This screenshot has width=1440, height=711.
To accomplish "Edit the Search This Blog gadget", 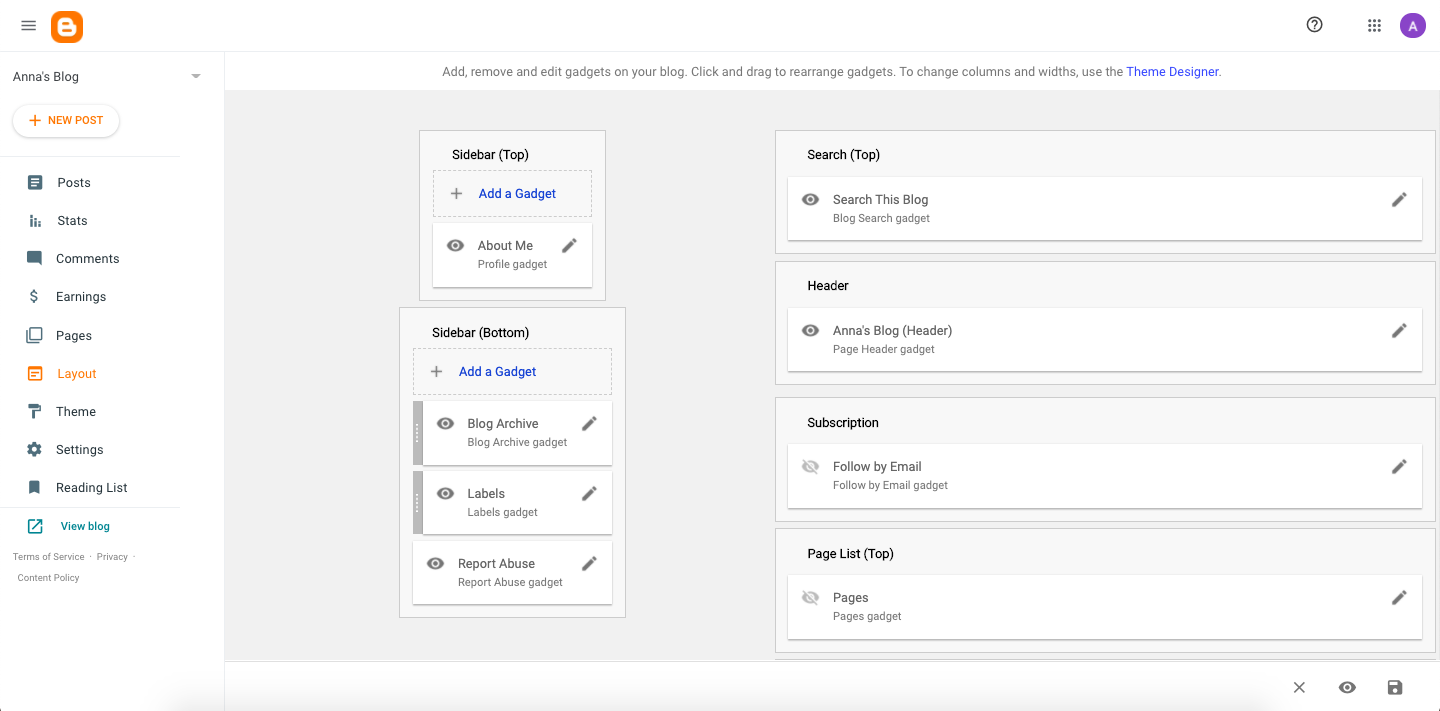I will click(1399, 200).
